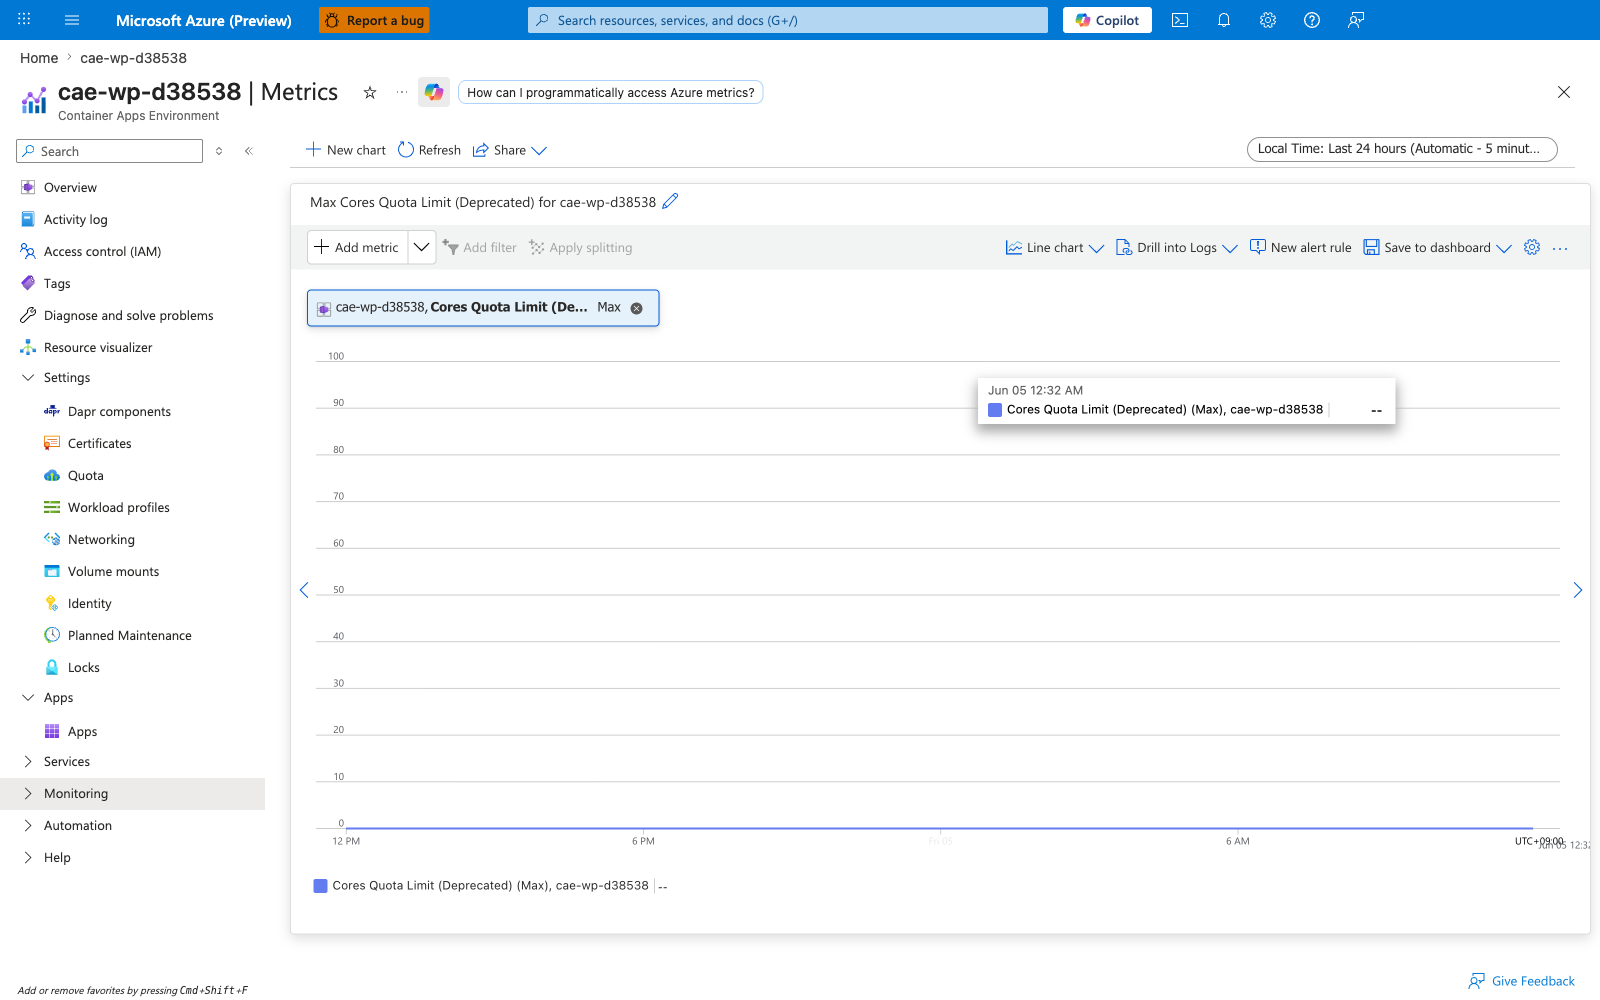Open Volume mounts settings
The width and height of the screenshot is (1600, 1000).
coord(113,572)
